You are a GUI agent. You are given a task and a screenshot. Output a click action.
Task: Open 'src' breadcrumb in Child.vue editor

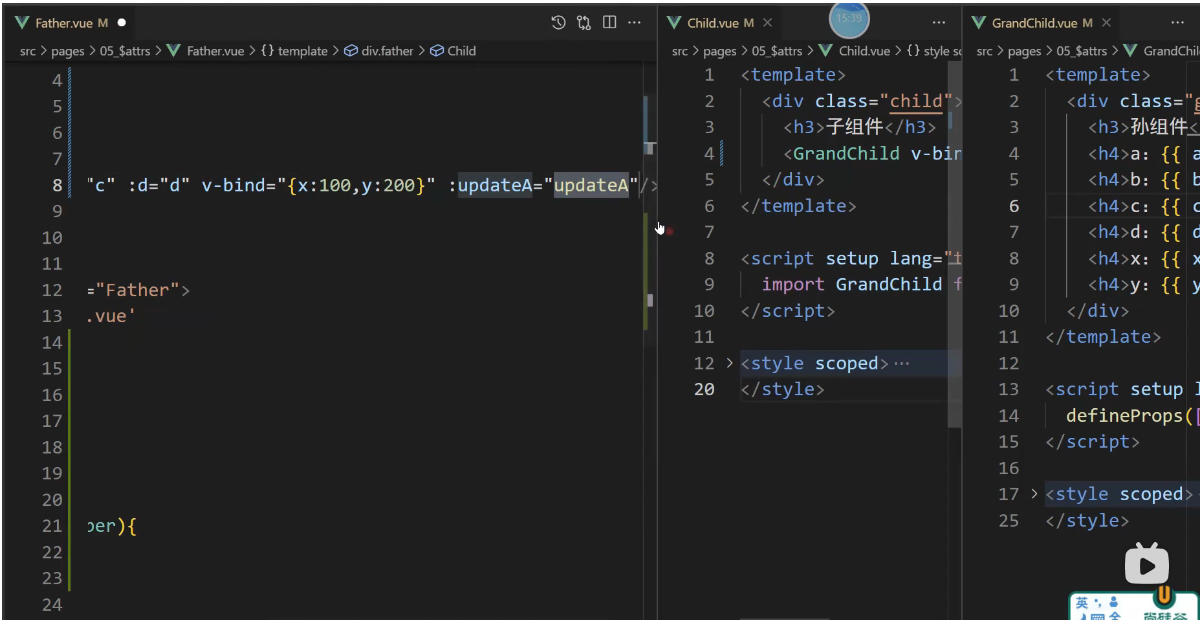680,50
